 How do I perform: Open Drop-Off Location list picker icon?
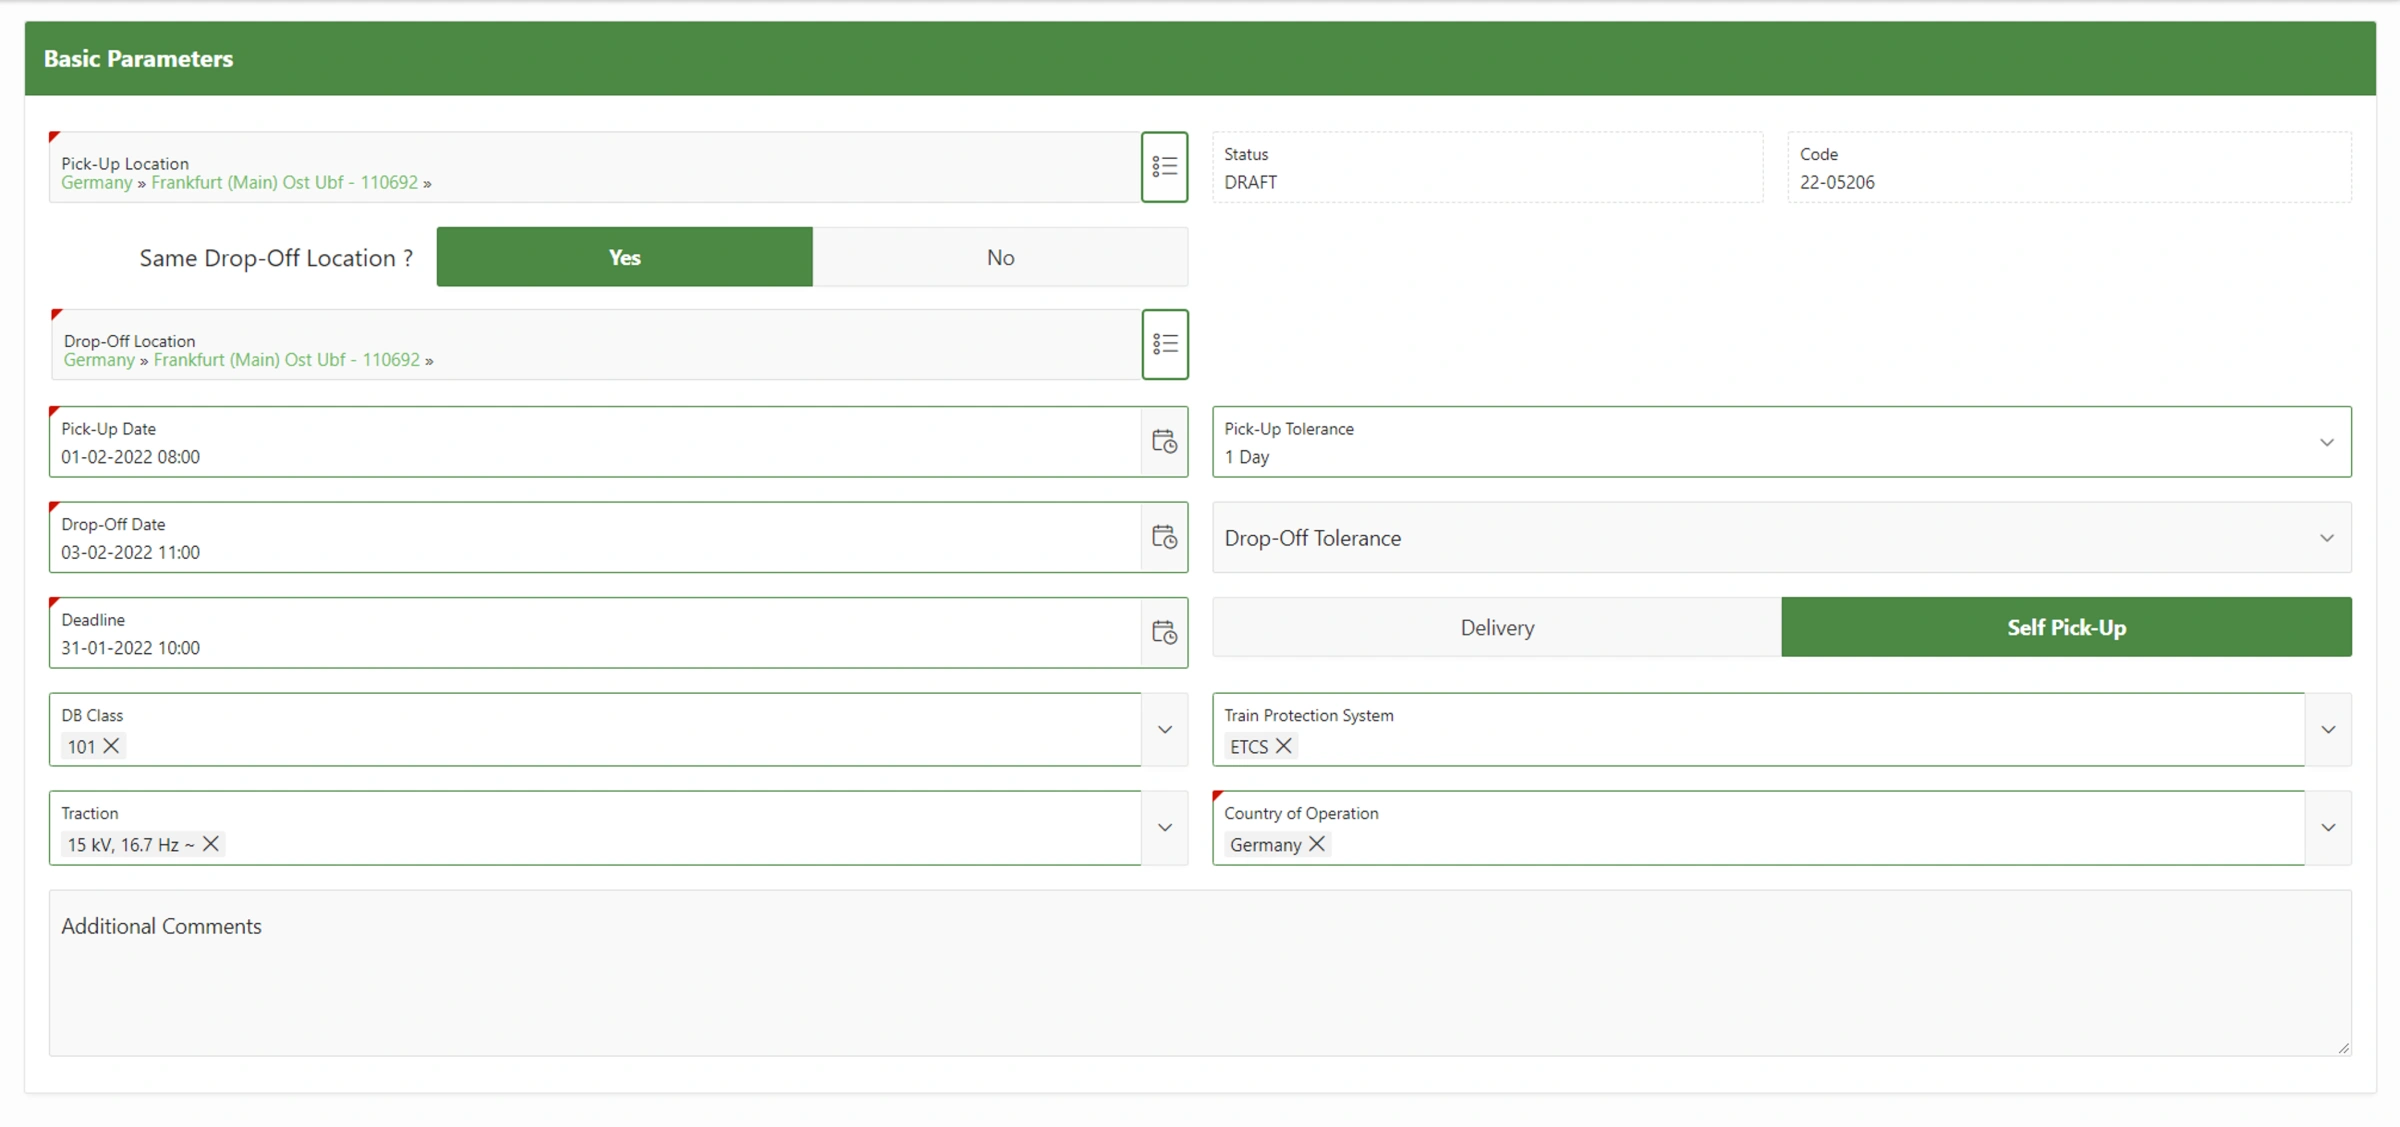tap(1165, 344)
